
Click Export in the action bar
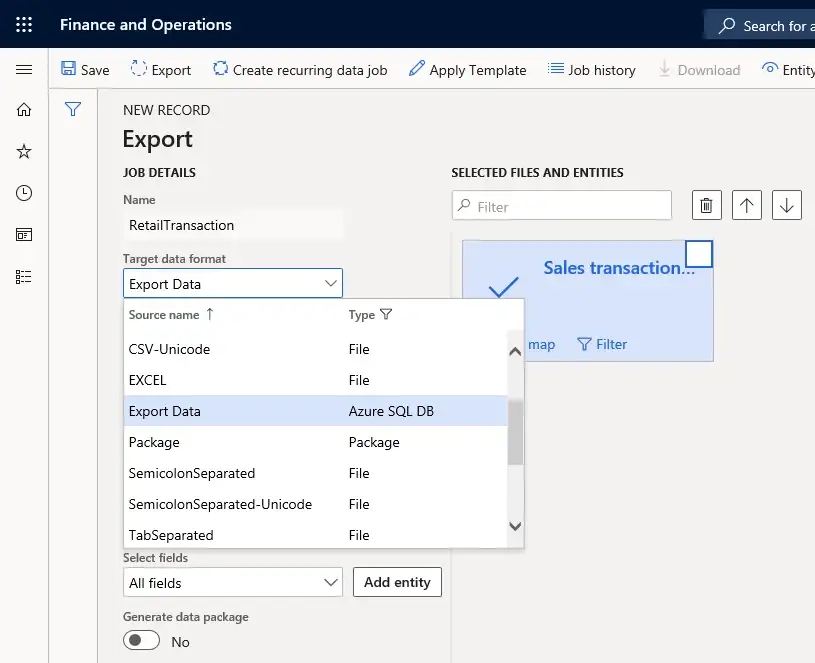(x=161, y=70)
